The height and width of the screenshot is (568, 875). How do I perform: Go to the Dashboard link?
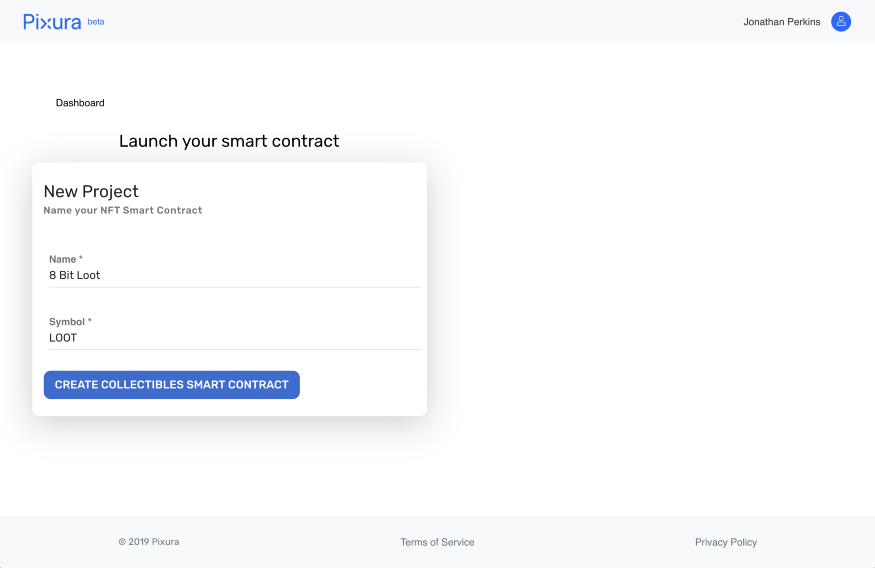pos(80,103)
